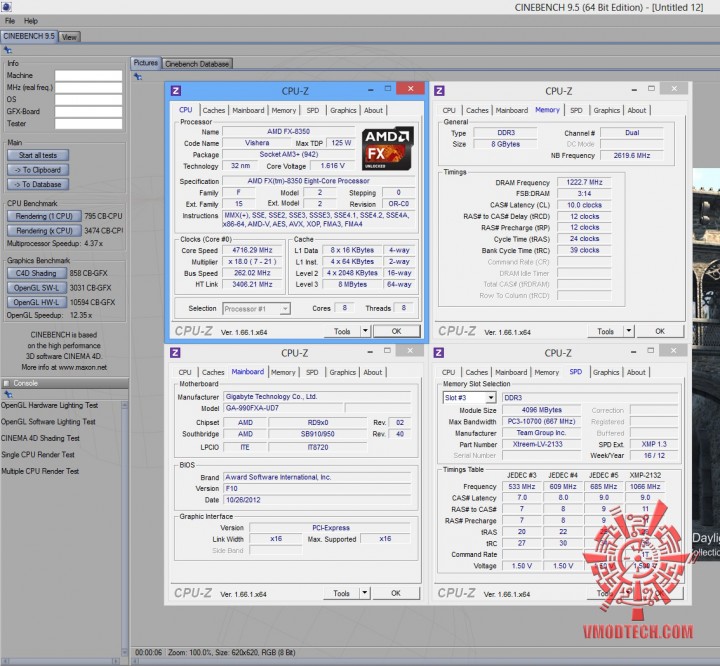Click the '1222.7 MHz' DRAM frequency value
720x666 pixels.
(x=584, y=182)
